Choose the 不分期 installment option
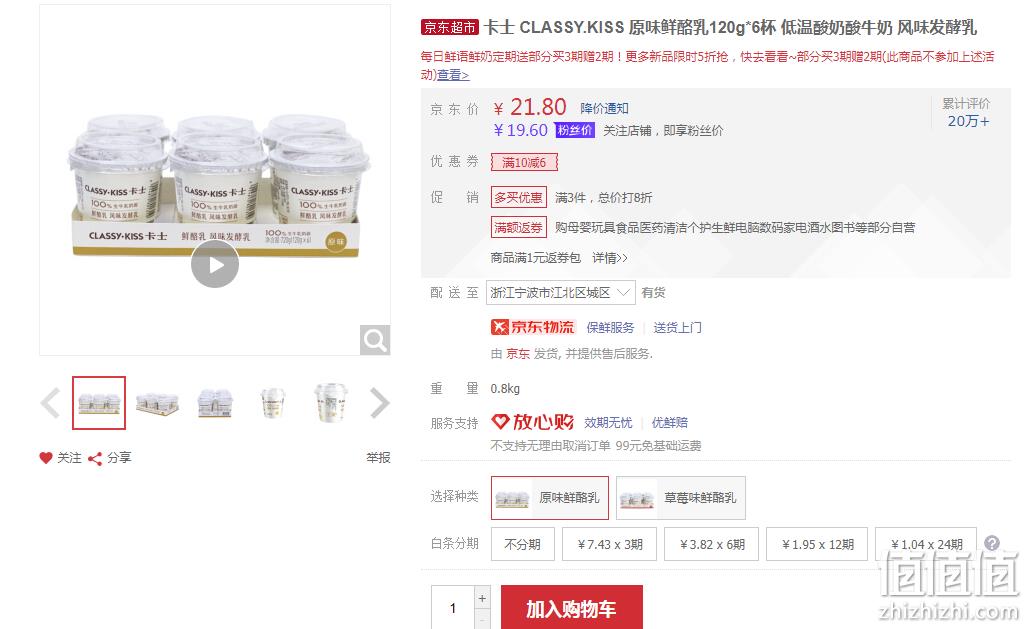This screenshot has width=1028, height=629. coord(523,544)
